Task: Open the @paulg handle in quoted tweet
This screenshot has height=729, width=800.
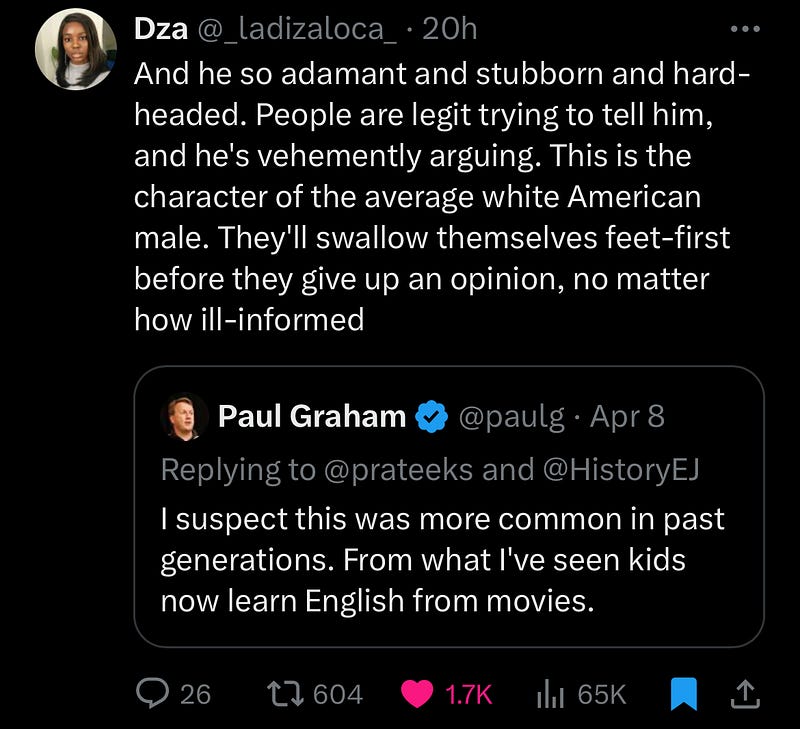Action: pos(510,417)
